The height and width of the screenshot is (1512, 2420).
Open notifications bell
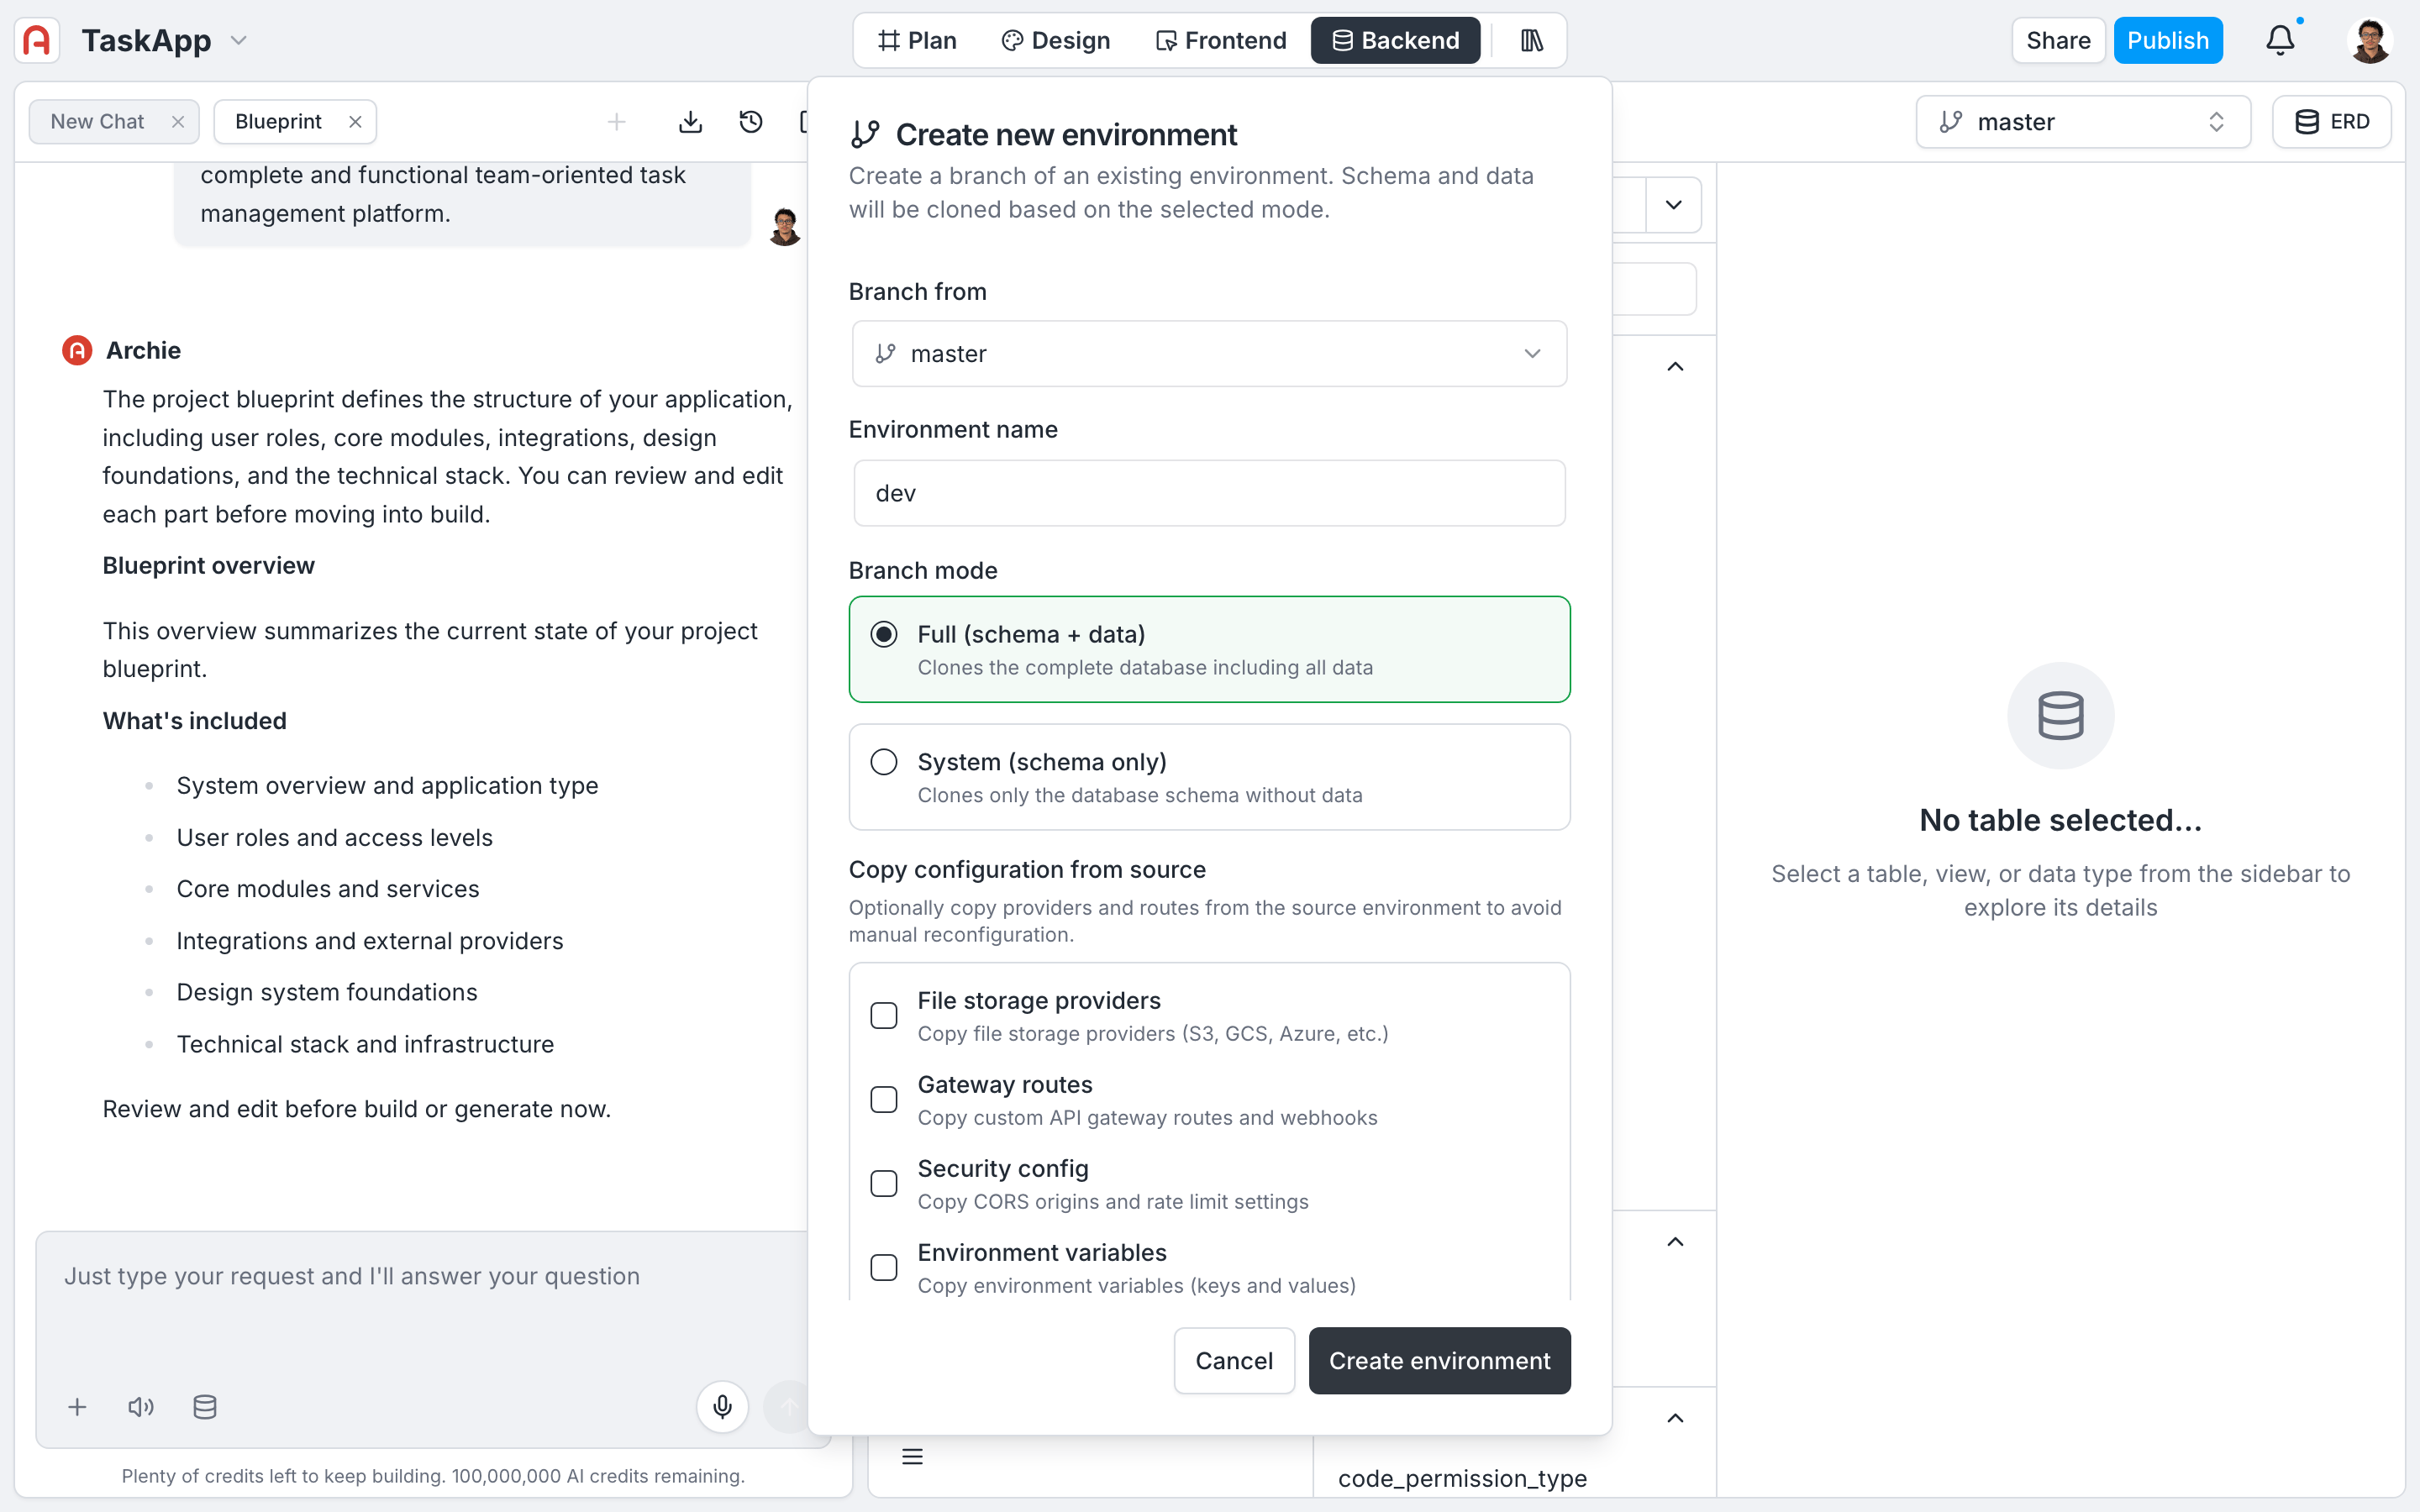(2280, 40)
